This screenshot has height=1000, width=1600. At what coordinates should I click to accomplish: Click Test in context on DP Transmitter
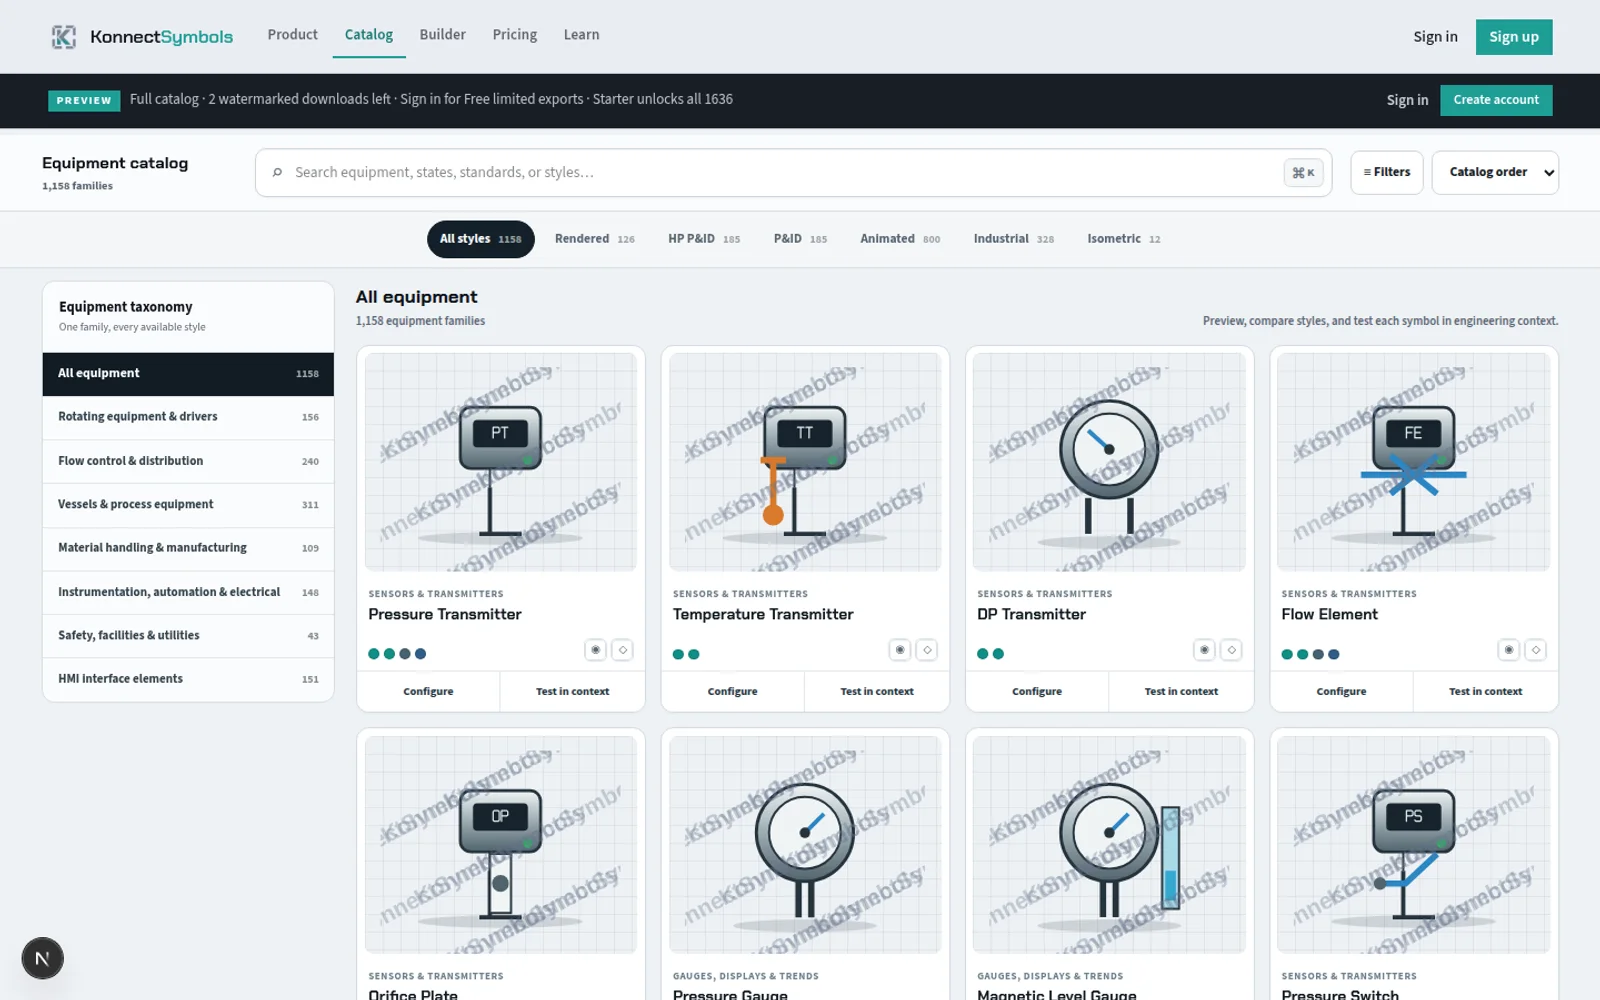(1181, 691)
